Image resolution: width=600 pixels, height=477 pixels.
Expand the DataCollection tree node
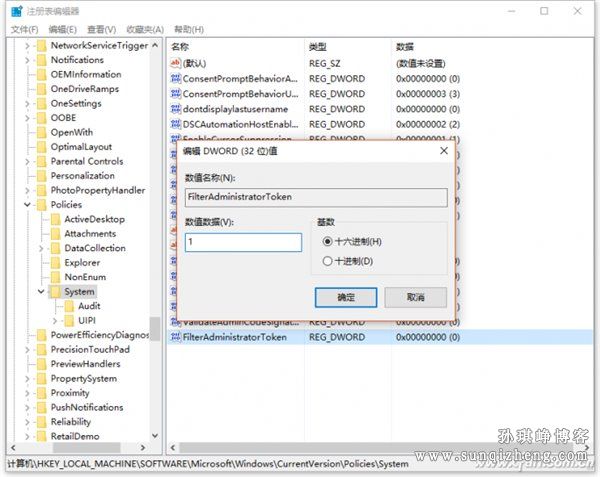(41, 249)
